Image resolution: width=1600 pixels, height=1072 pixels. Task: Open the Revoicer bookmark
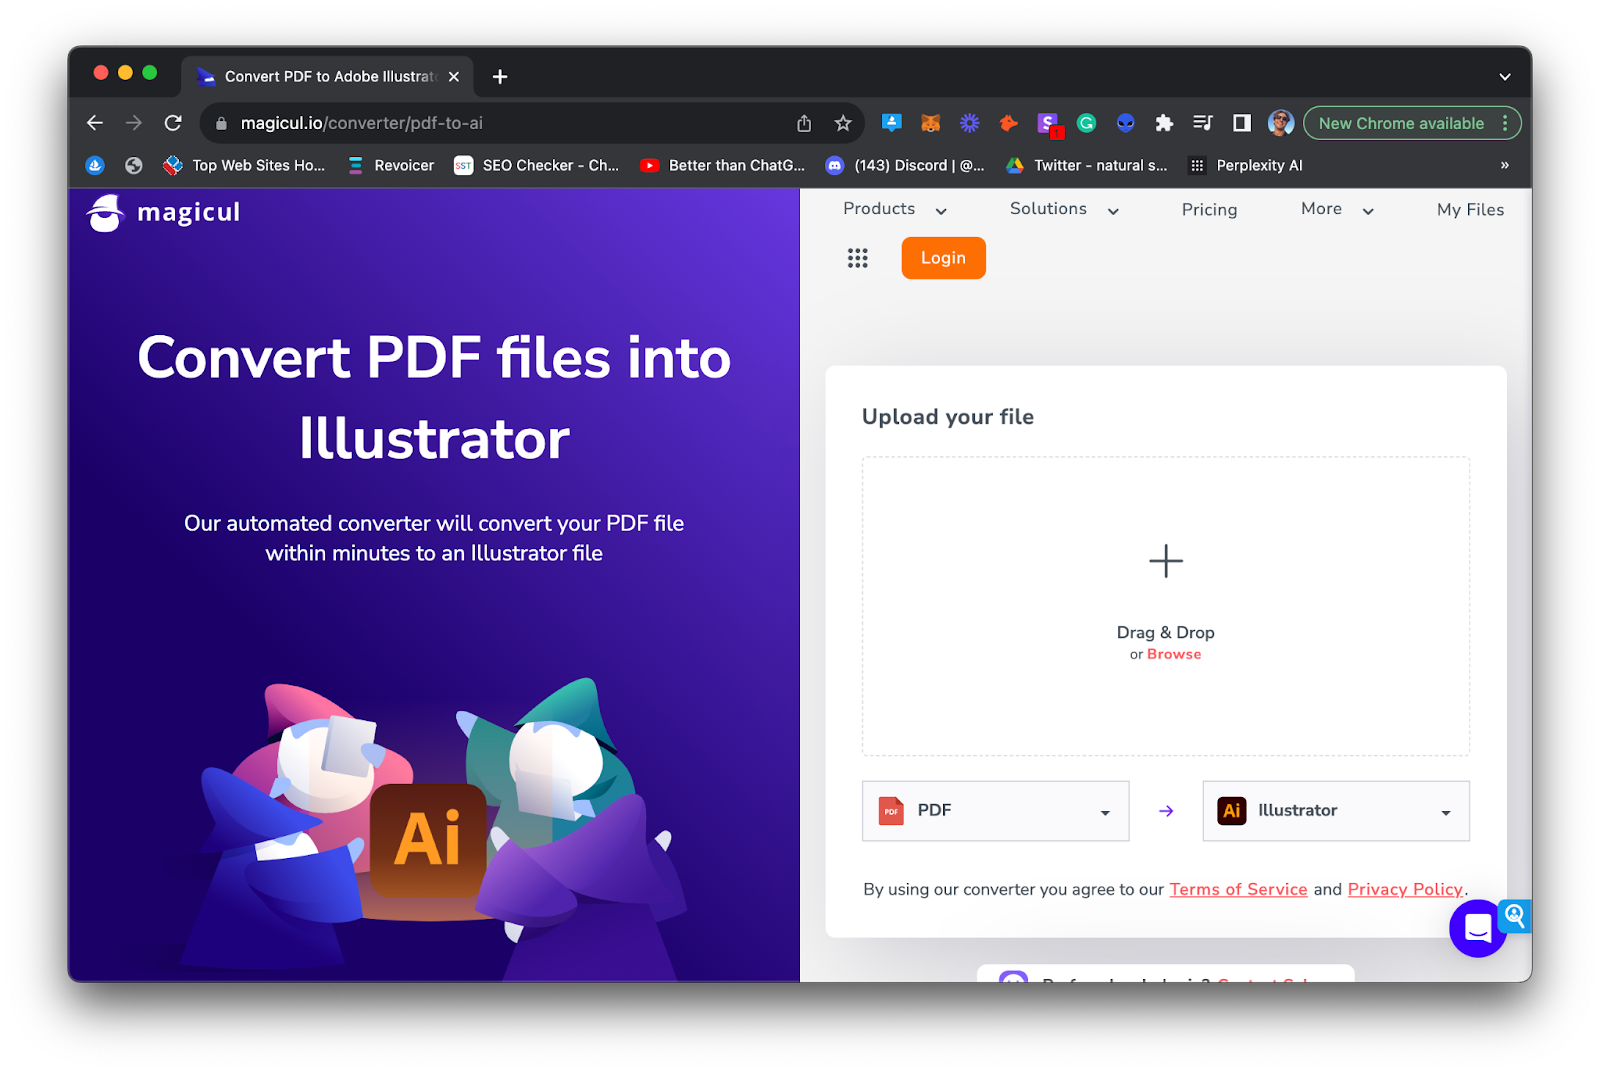pyautogui.click(x=391, y=165)
